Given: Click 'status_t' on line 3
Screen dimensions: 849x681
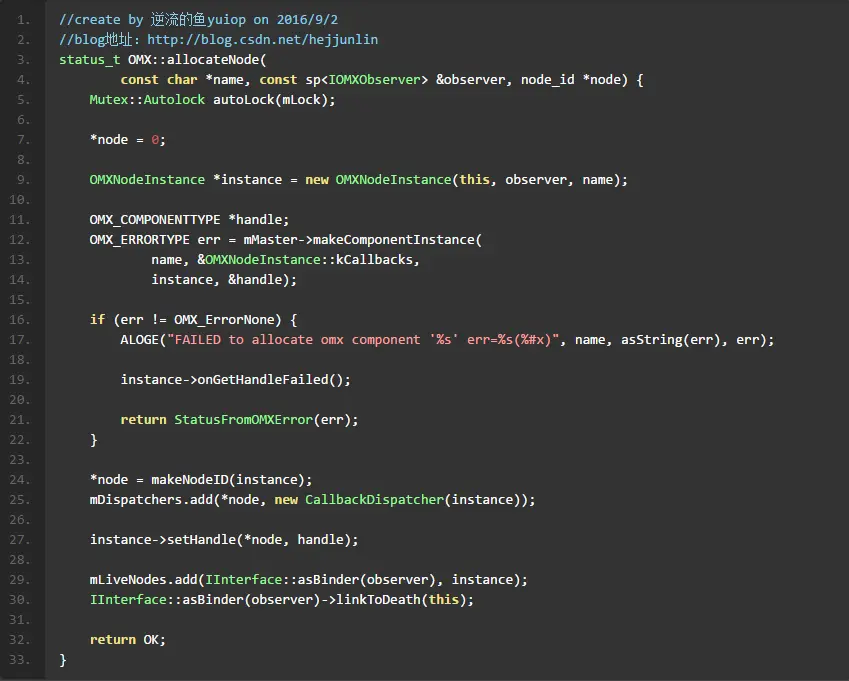Looking at the screenshot, I should point(89,60).
